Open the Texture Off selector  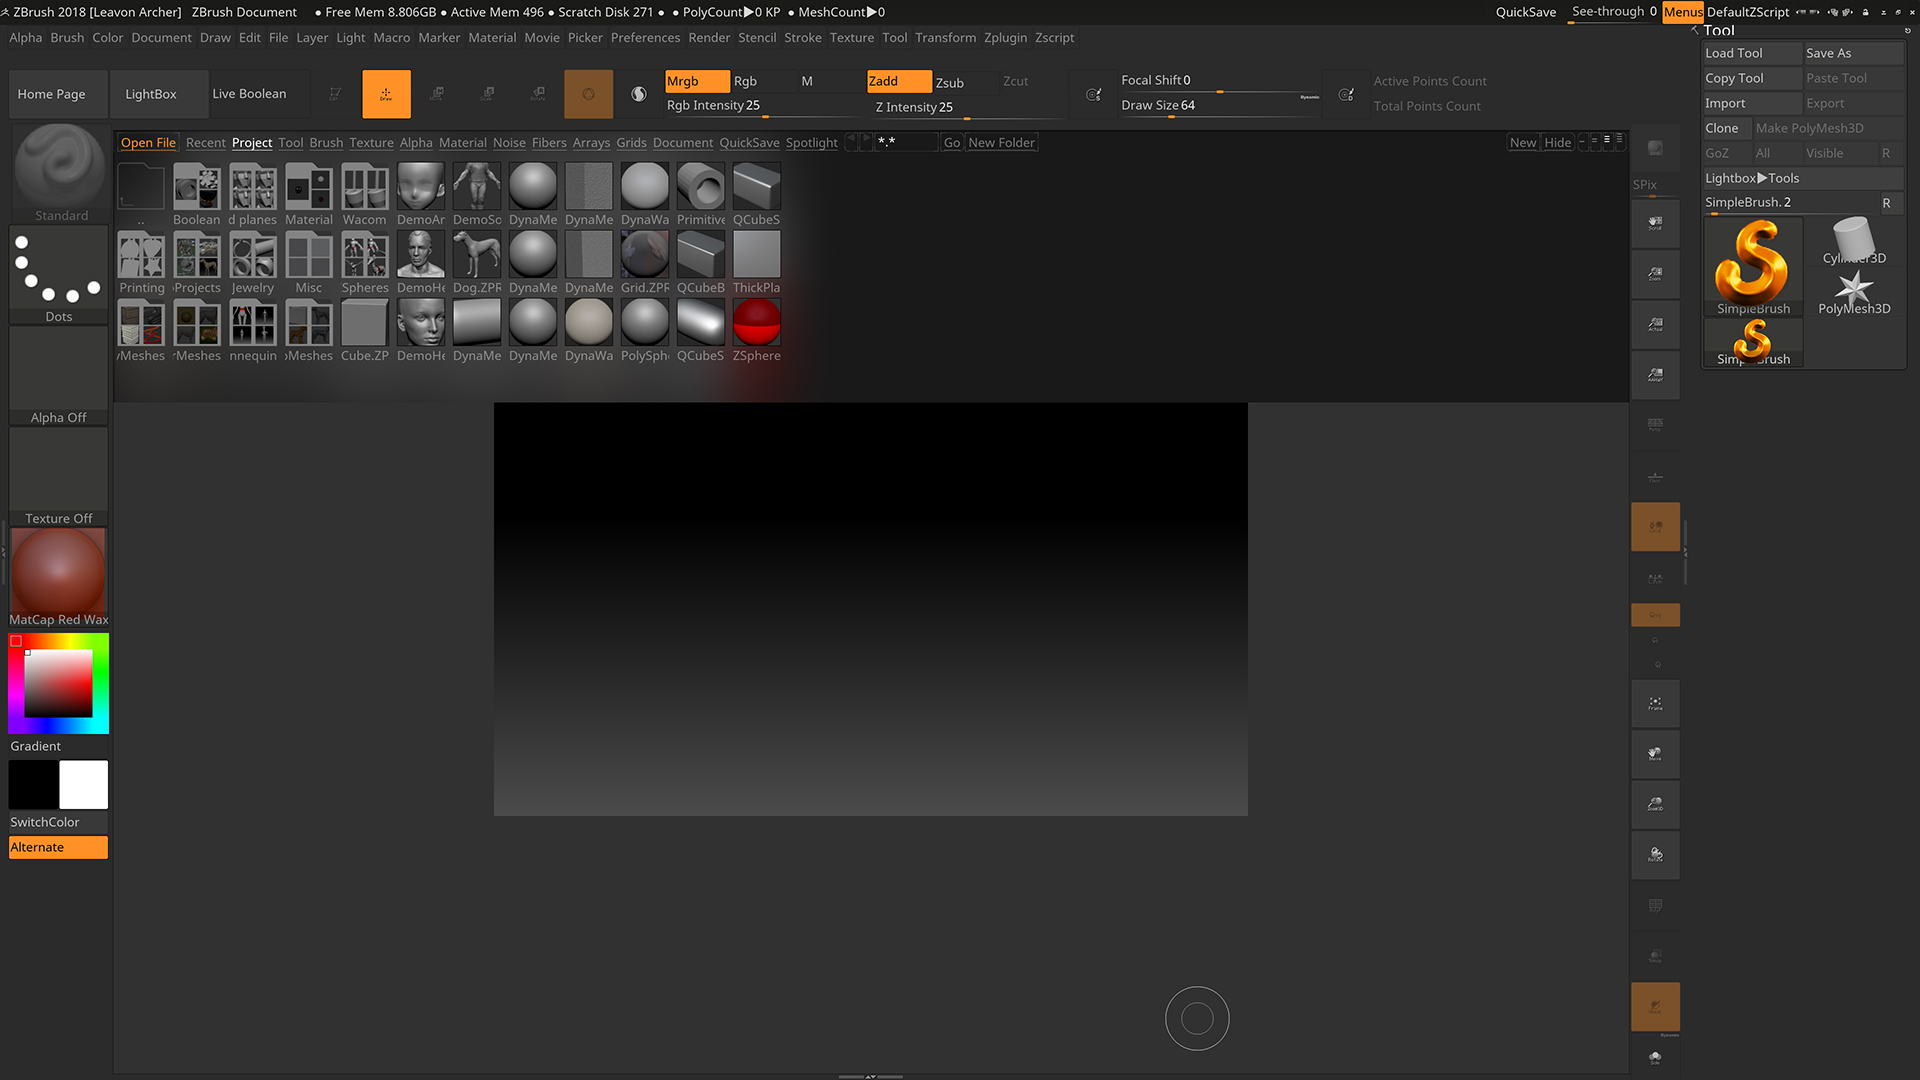coord(59,476)
